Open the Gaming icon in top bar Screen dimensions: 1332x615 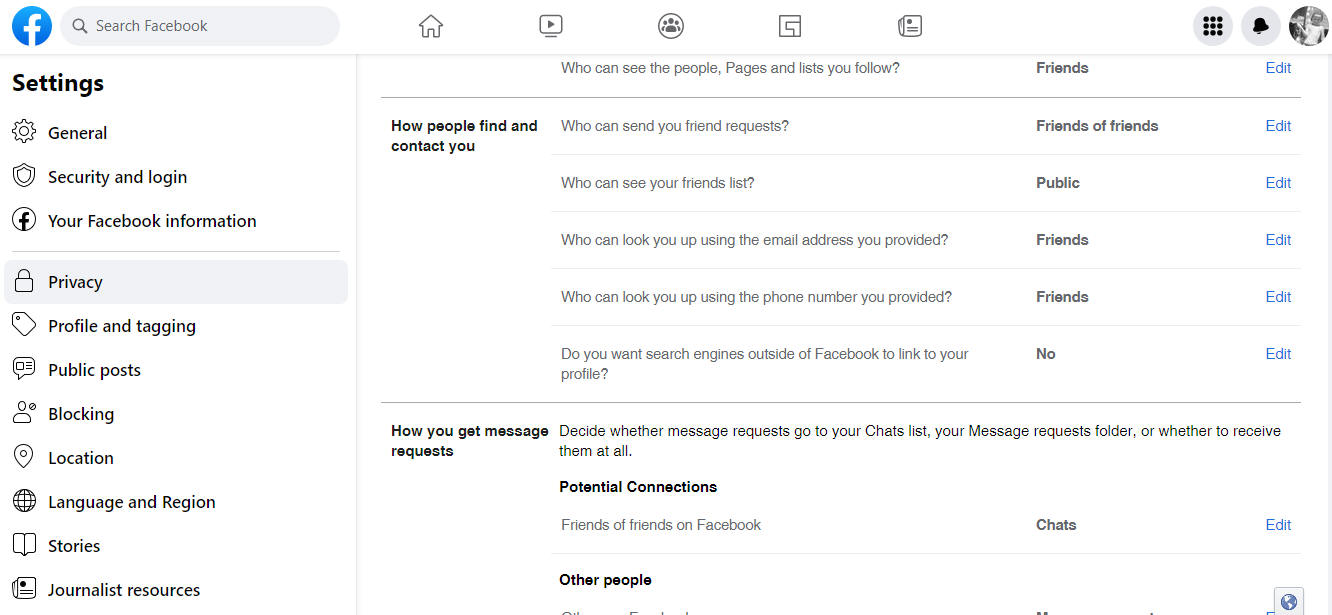[x=790, y=26]
